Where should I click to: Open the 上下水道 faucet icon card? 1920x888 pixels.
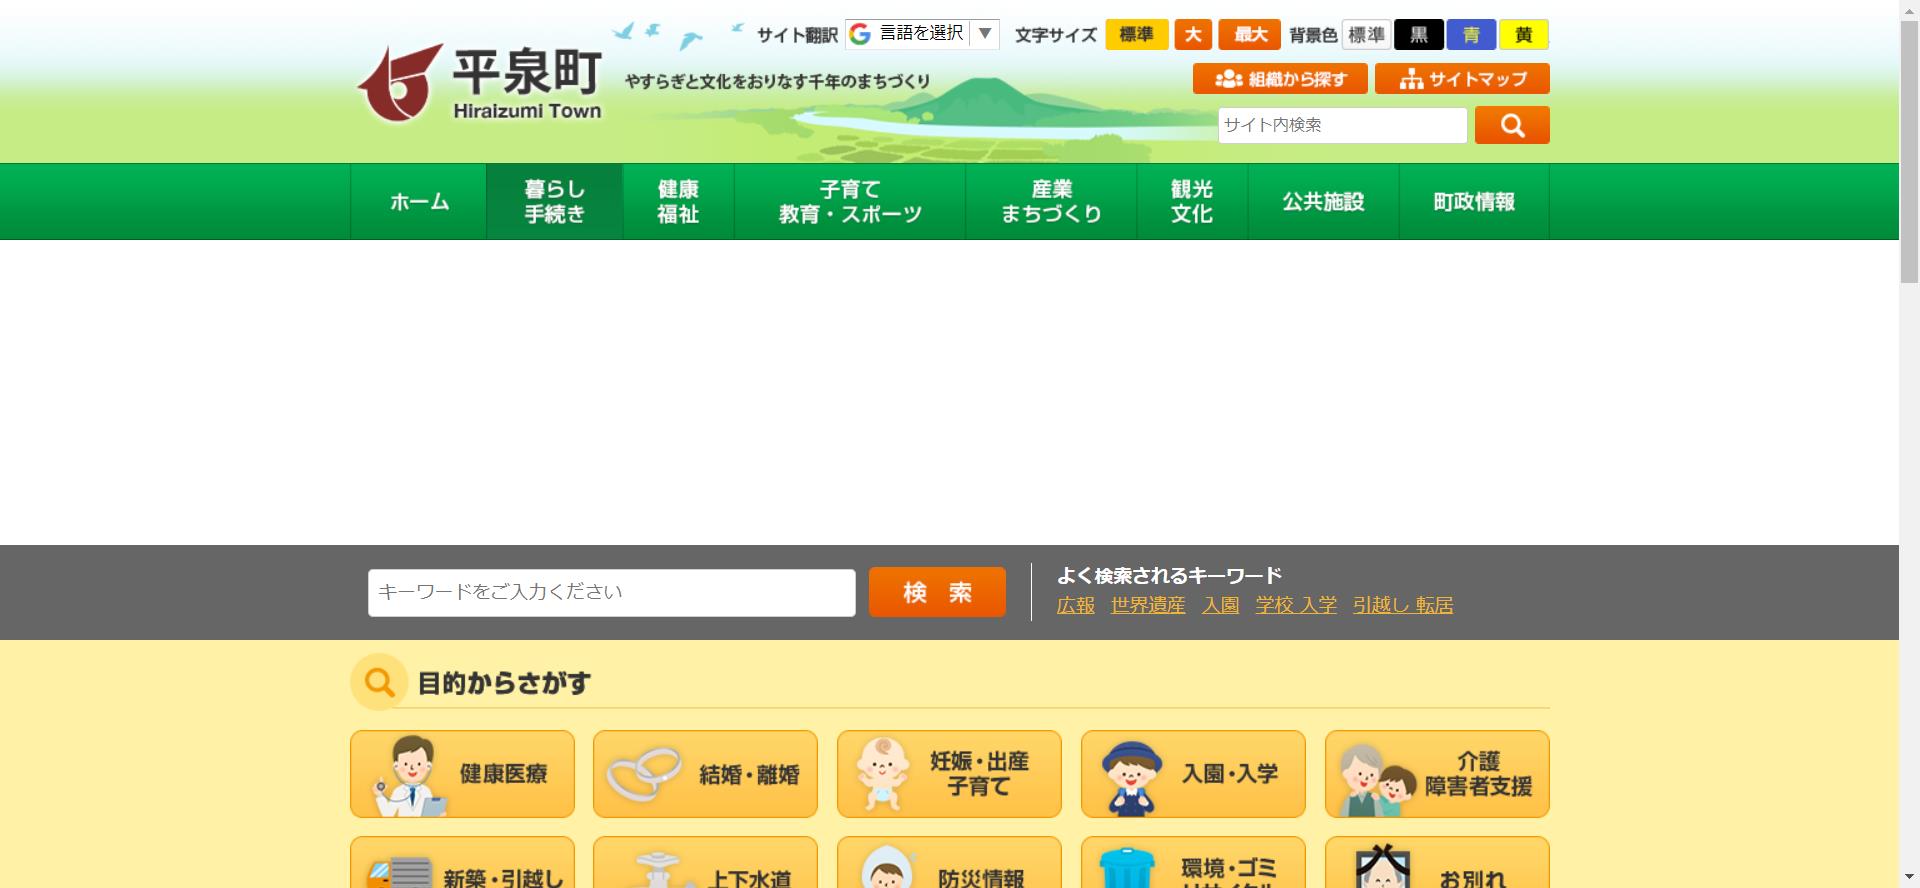pos(705,863)
